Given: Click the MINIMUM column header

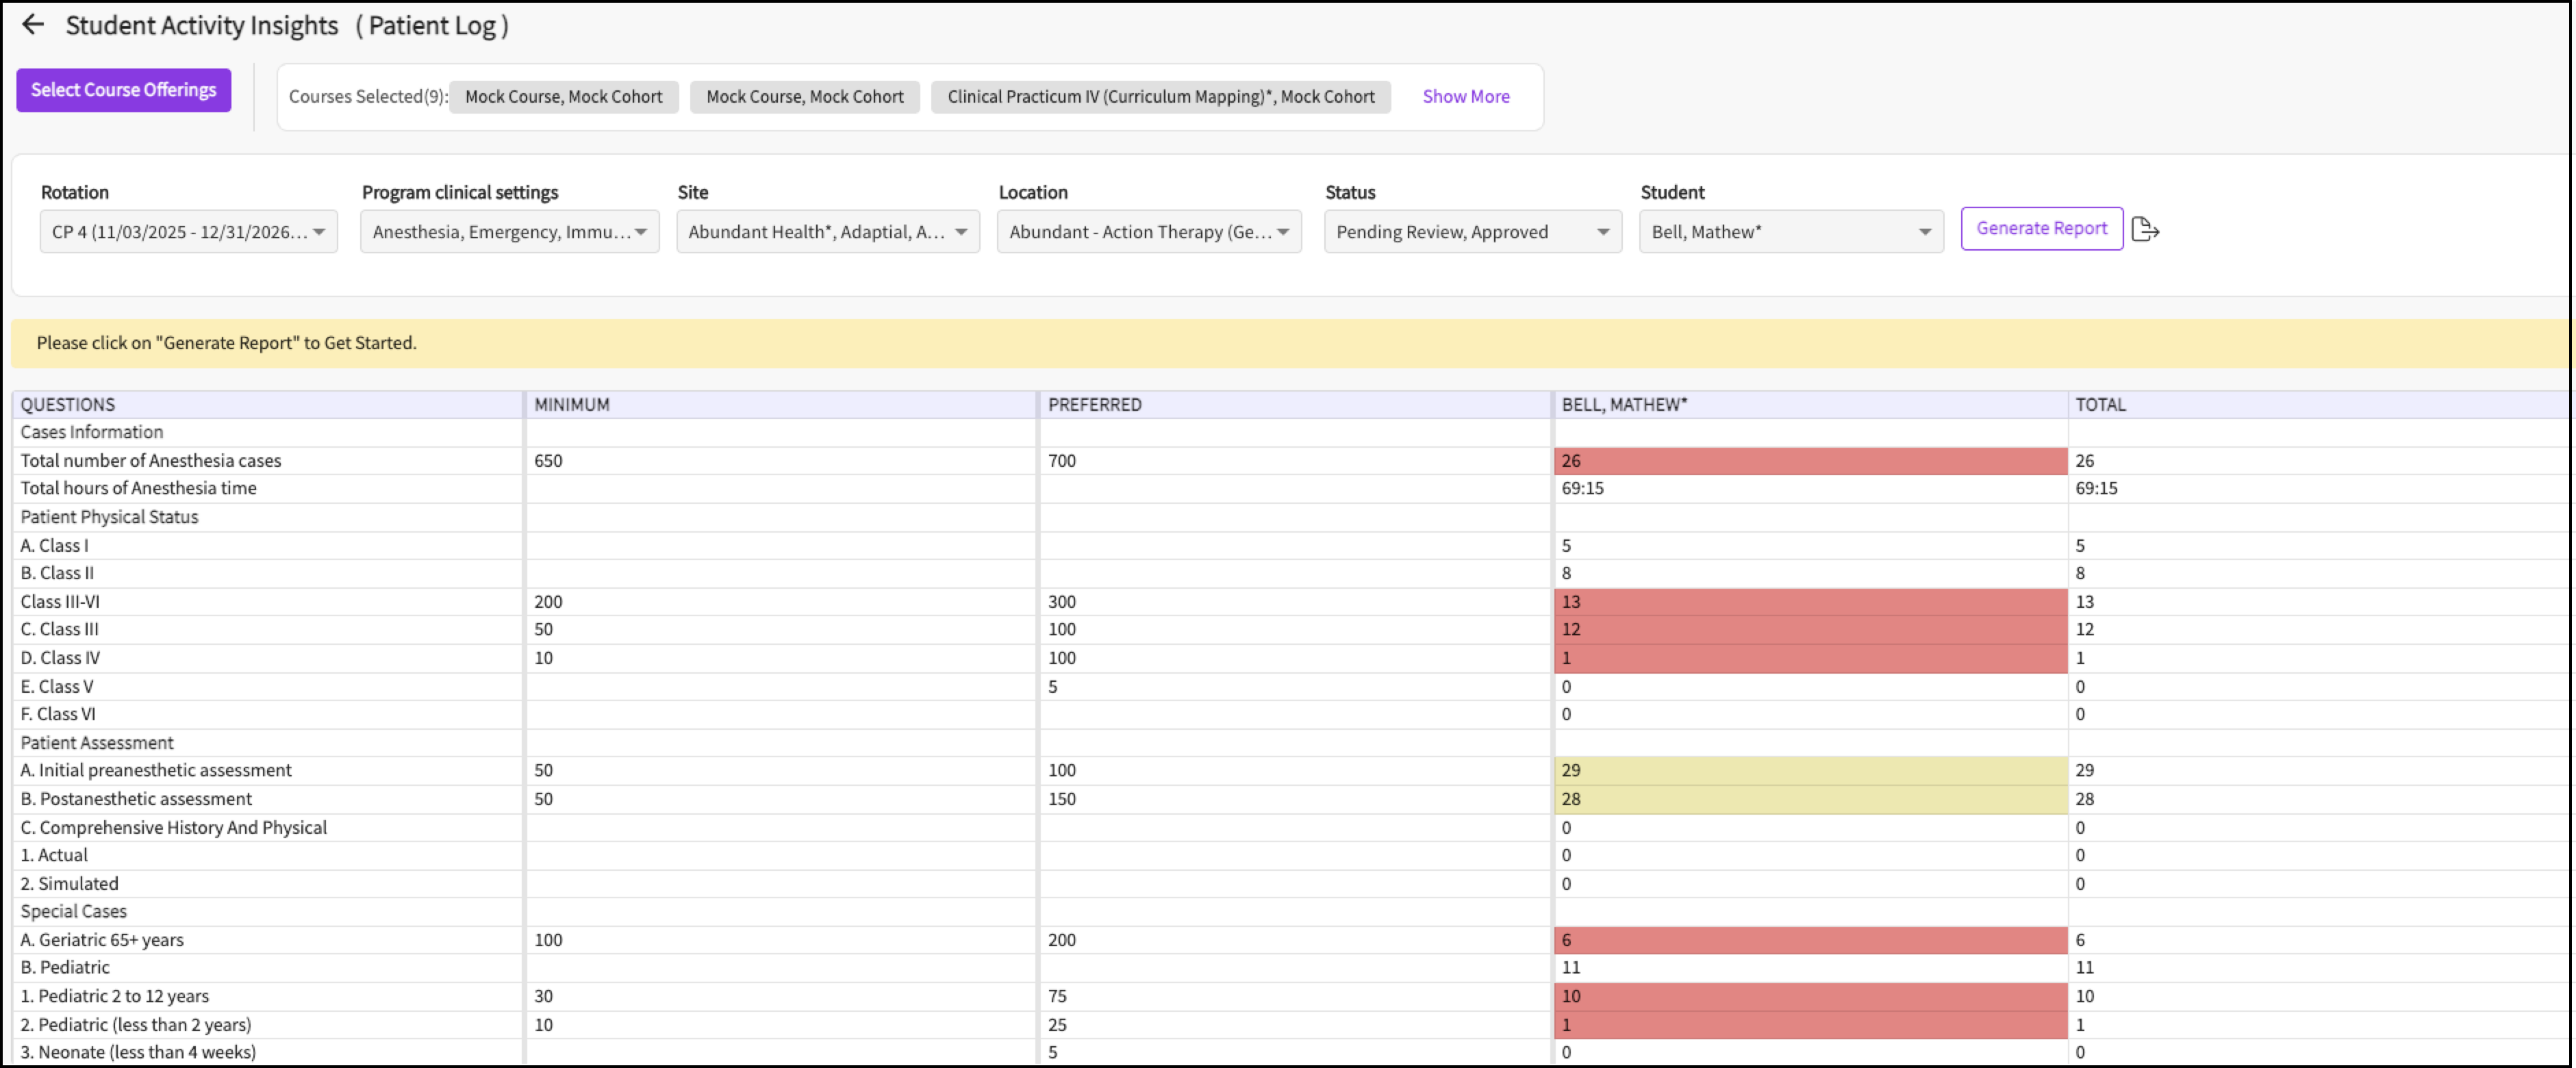Looking at the screenshot, I should (572, 405).
